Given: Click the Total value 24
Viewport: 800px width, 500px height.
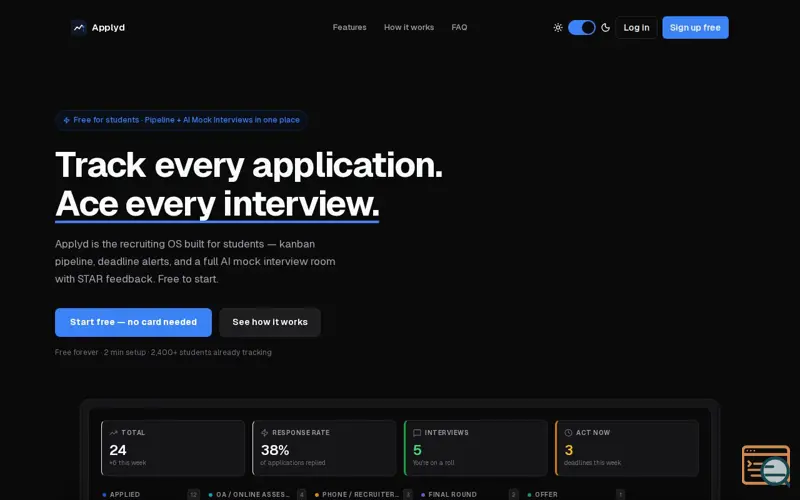Looking at the screenshot, I should 118,450.
